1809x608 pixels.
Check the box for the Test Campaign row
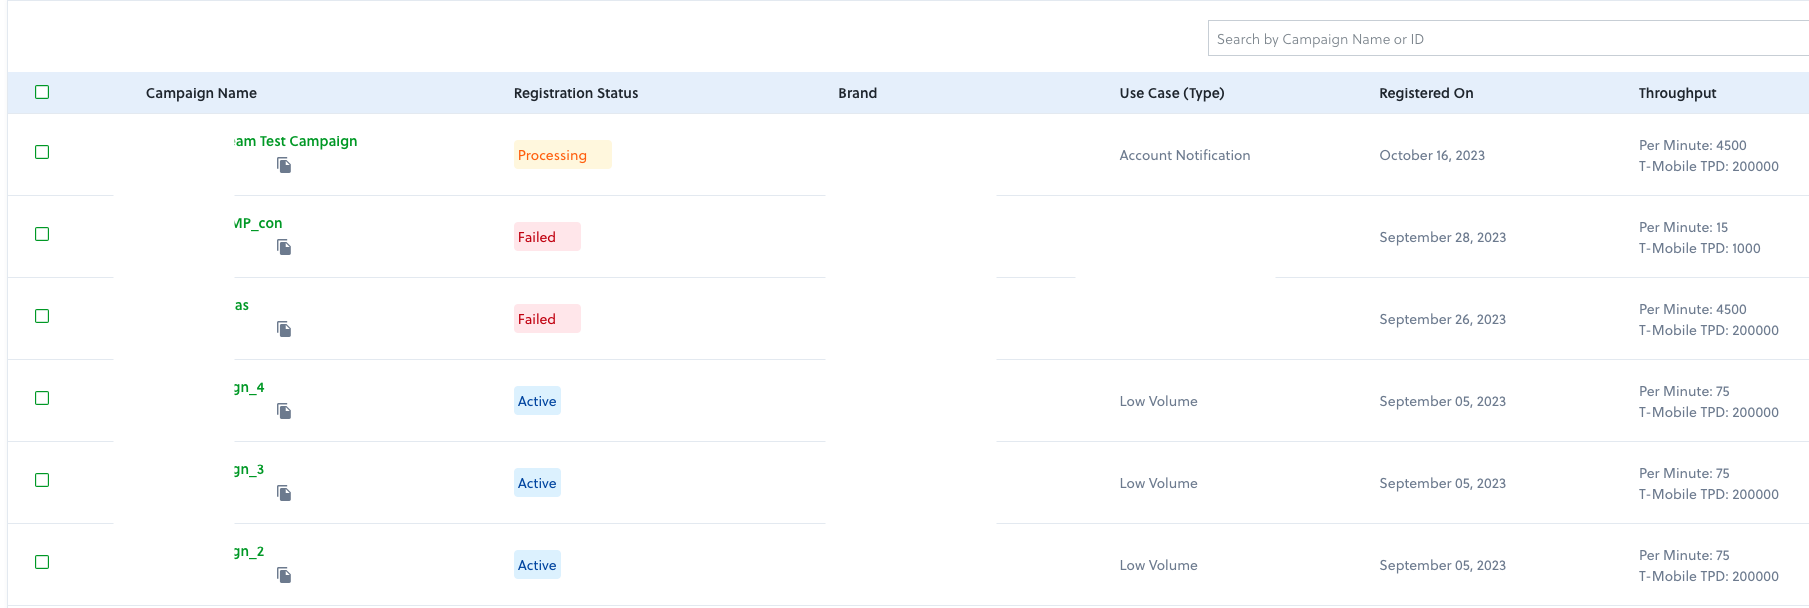click(x=42, y=152)
